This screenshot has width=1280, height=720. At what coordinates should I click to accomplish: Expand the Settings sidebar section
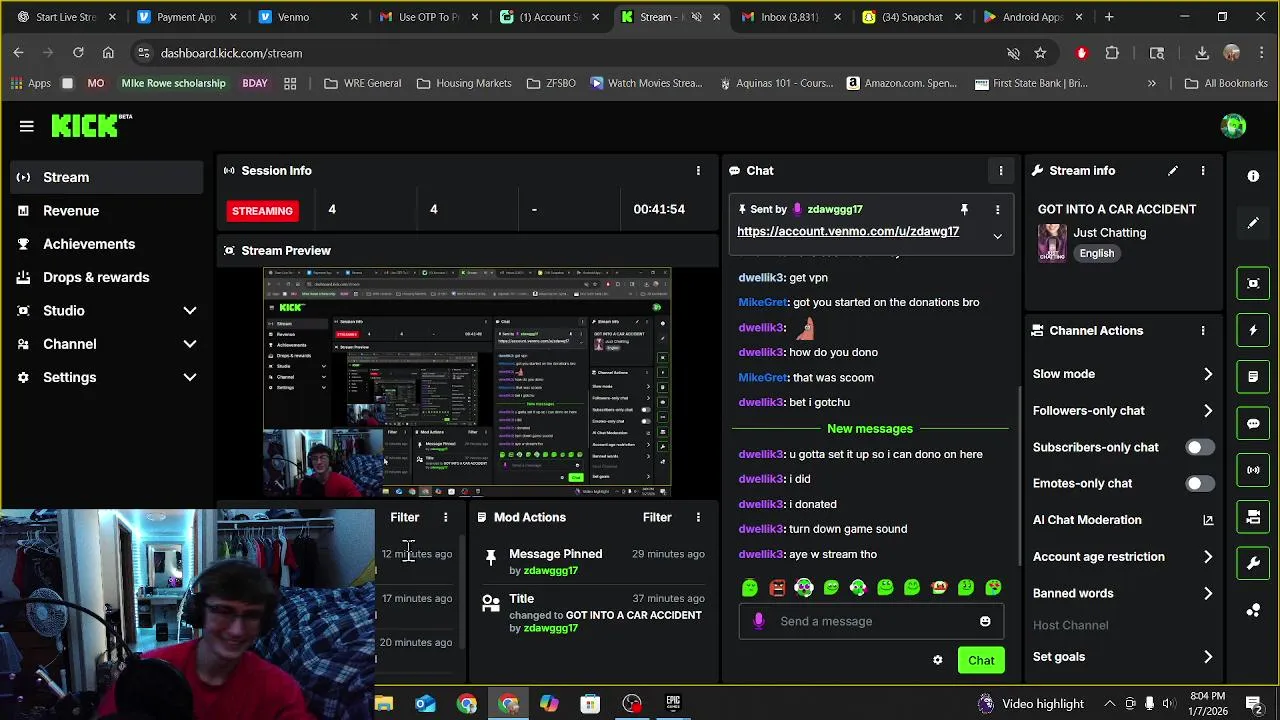190,377
